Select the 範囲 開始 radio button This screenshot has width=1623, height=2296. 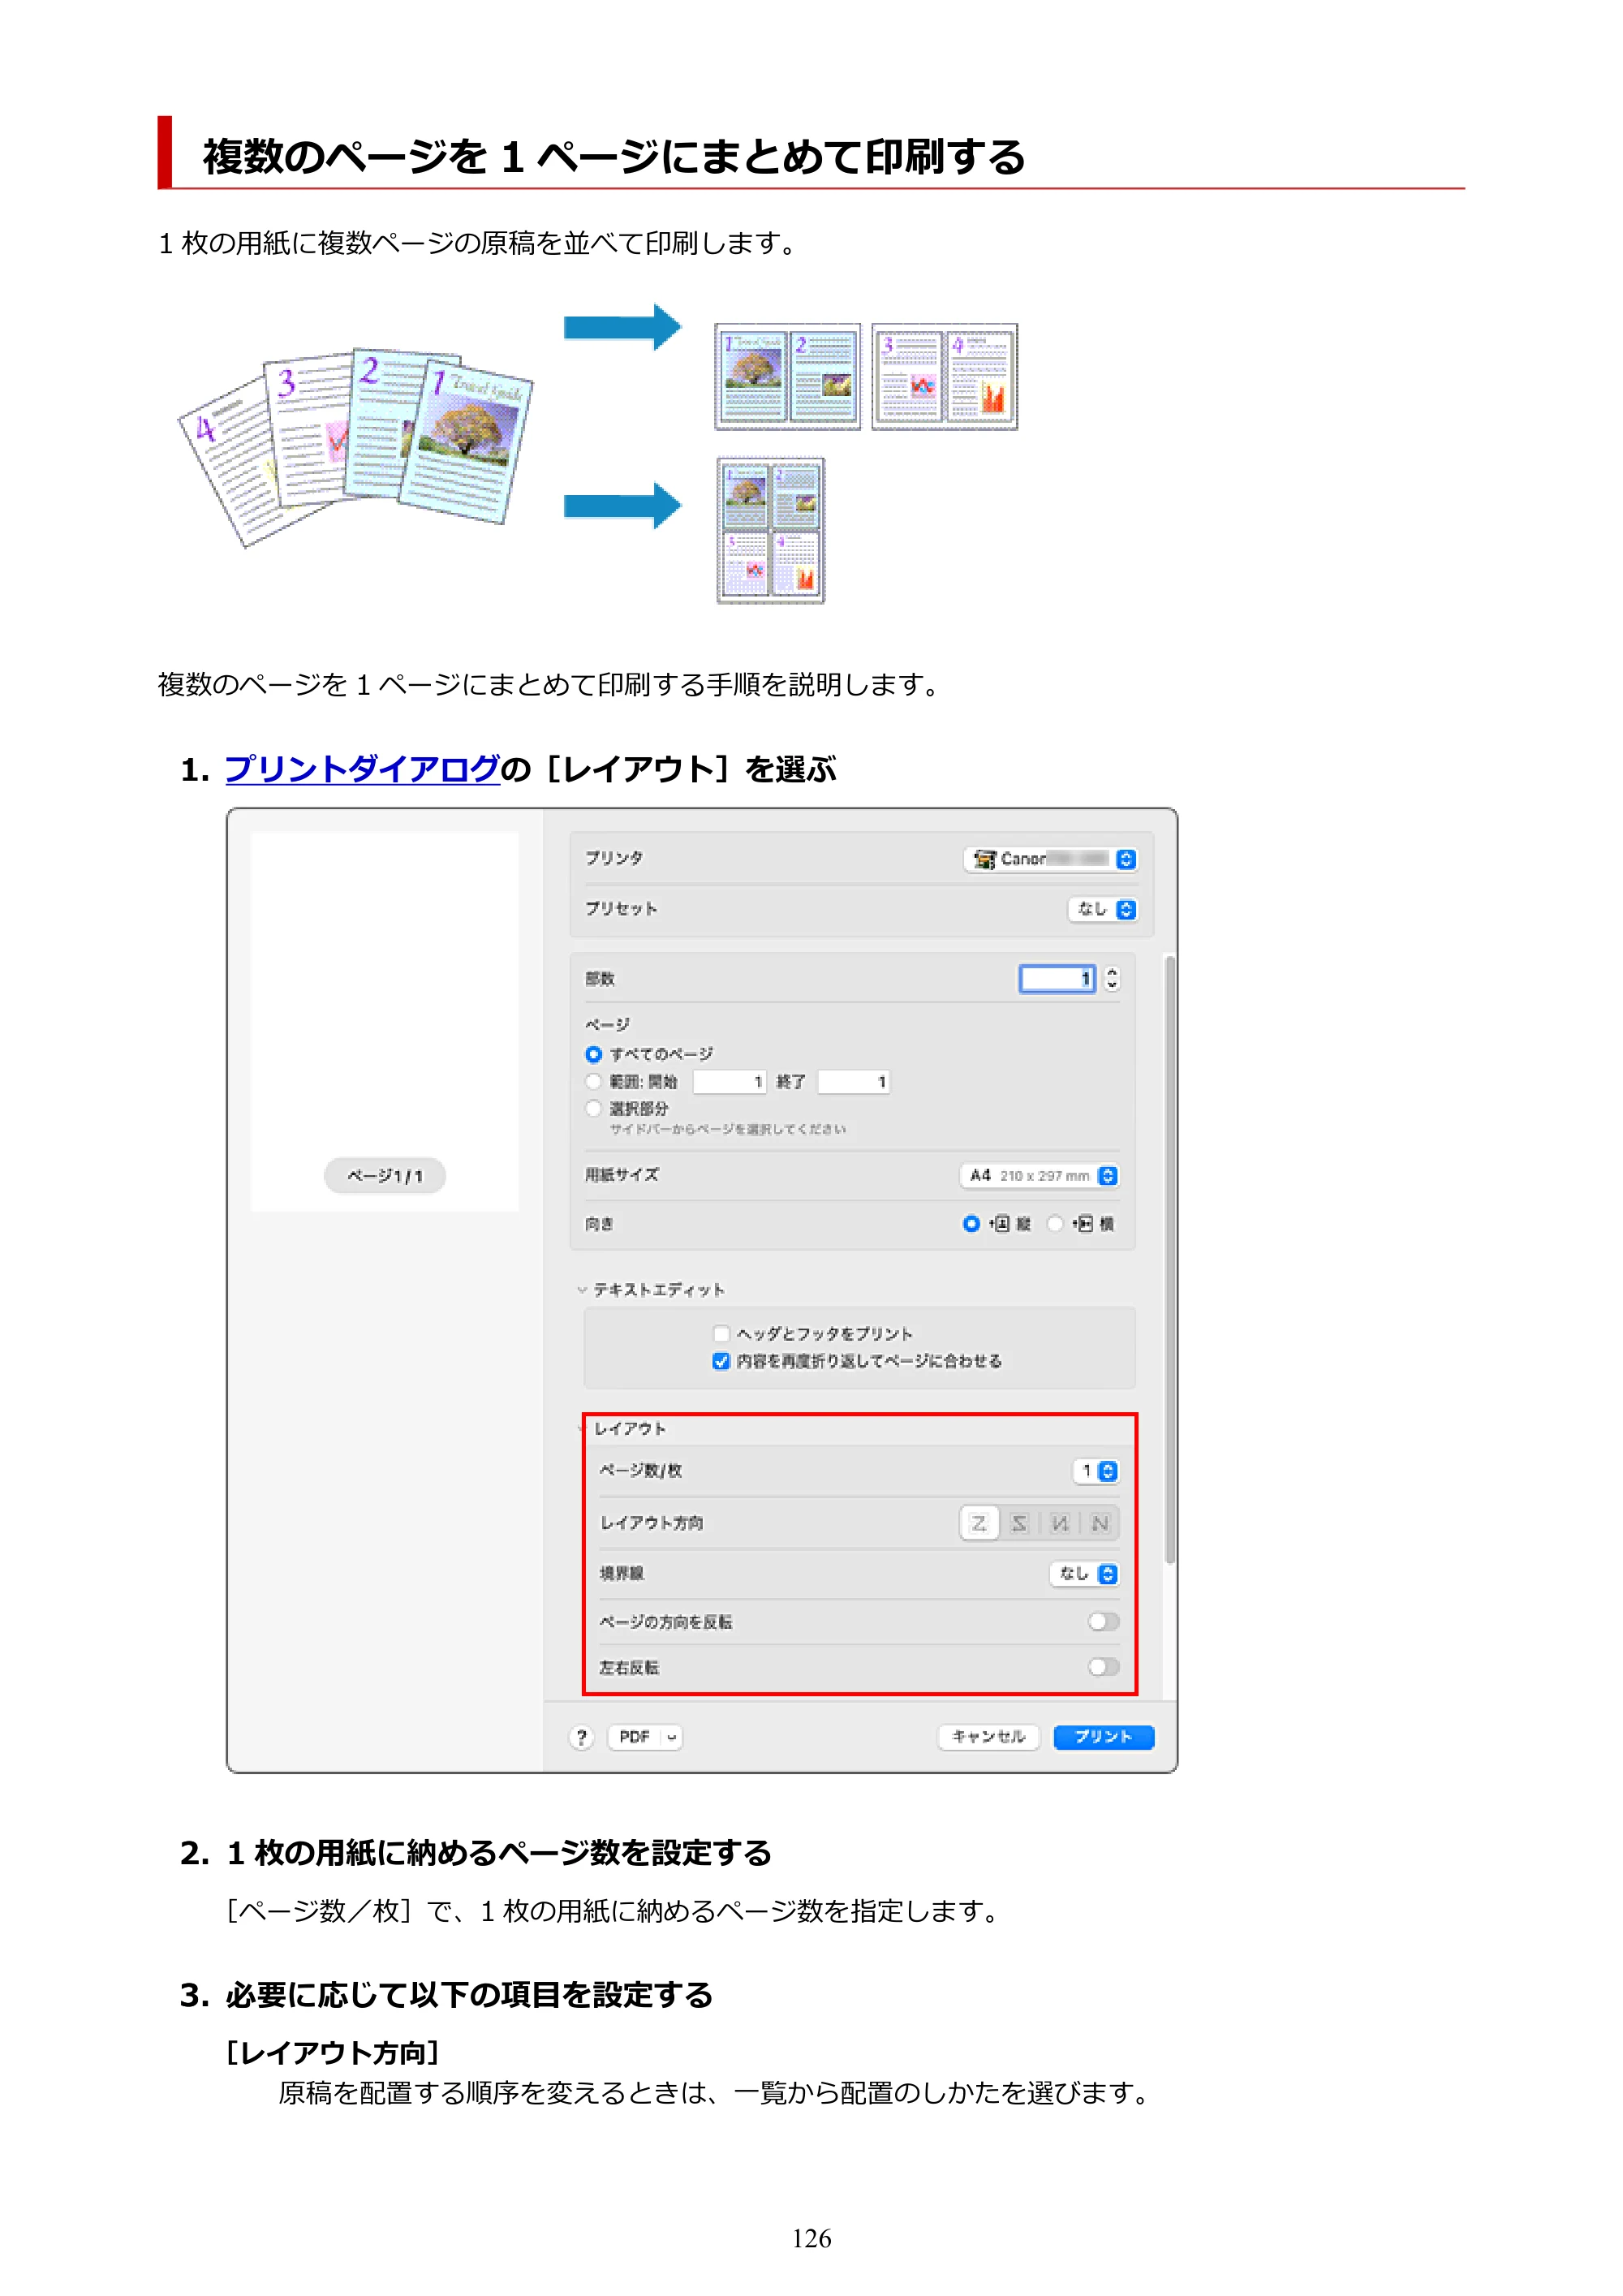point(593,1081)
